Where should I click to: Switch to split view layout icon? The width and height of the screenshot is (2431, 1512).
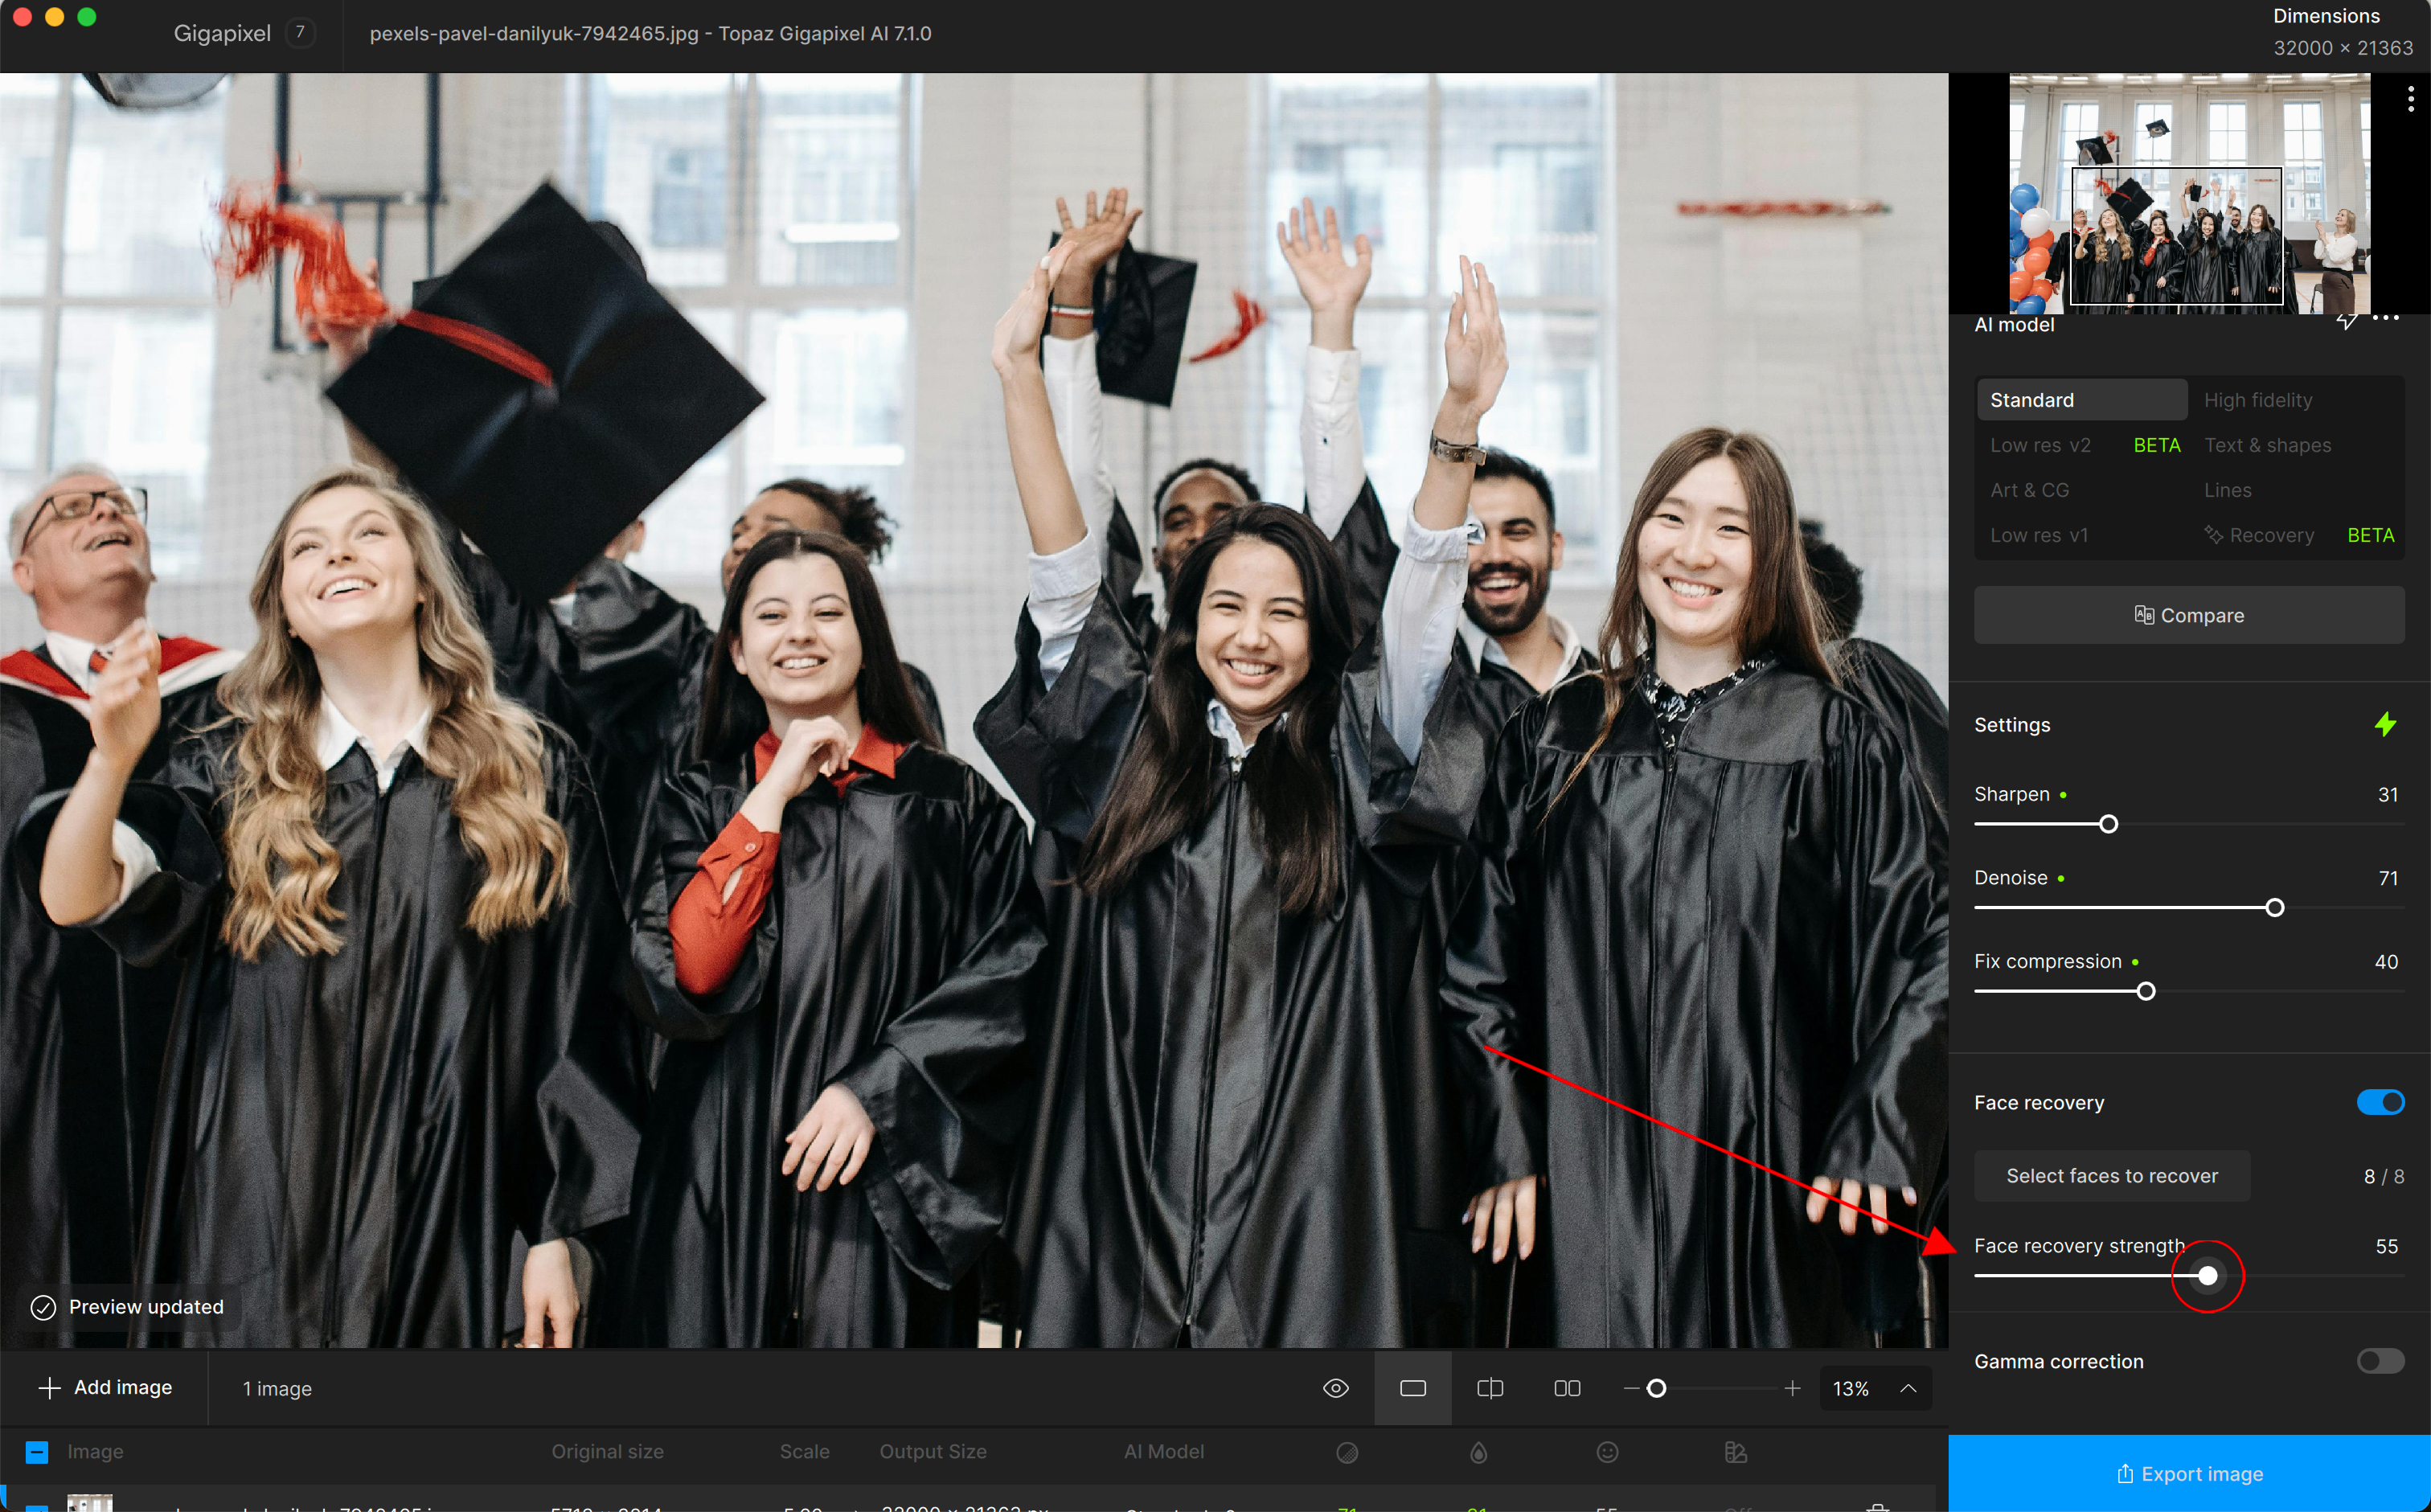pyautogui.click(x=1490, y=1388)
